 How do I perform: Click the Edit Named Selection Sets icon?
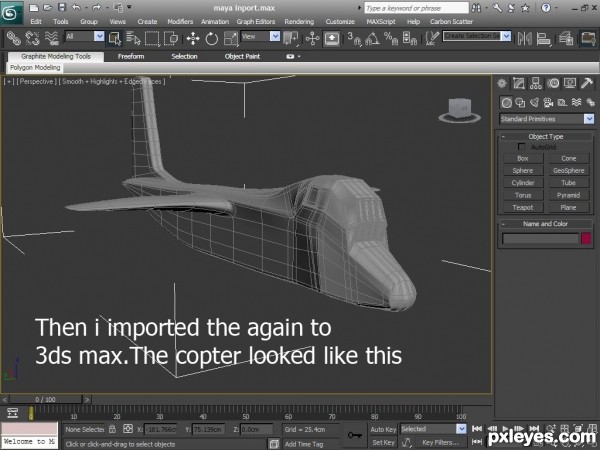pyautogui.click(x=432, y=39)
